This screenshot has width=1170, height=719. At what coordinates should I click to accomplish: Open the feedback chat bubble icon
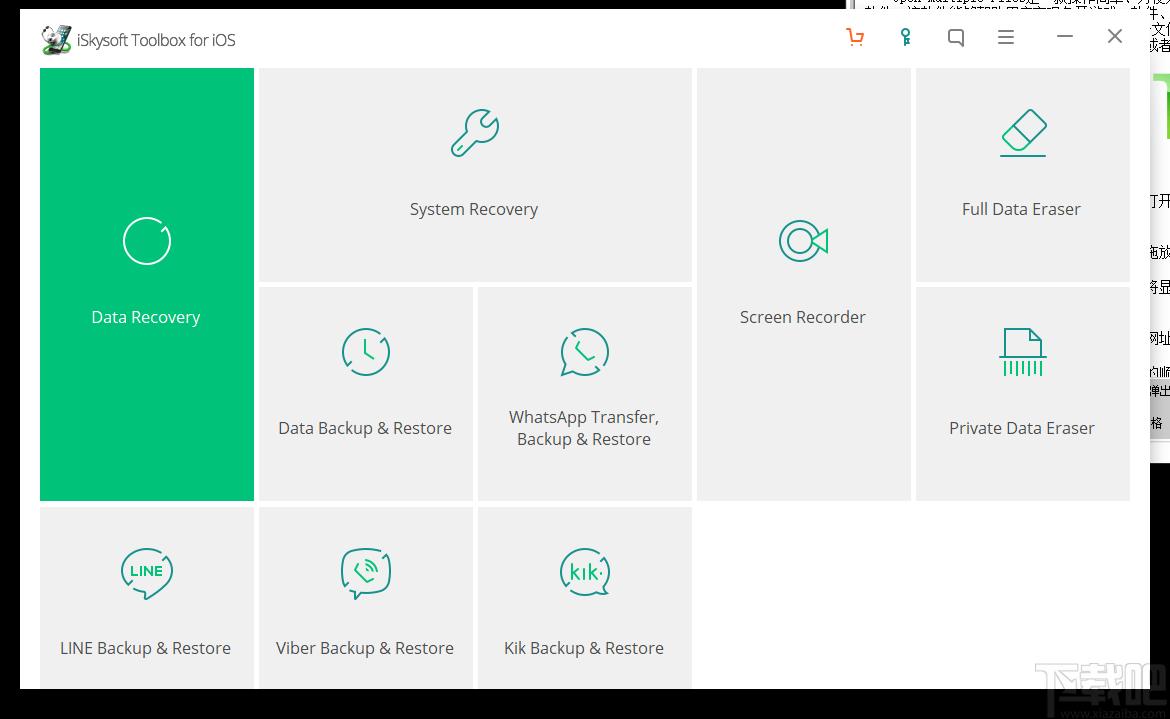coord(956,37)
